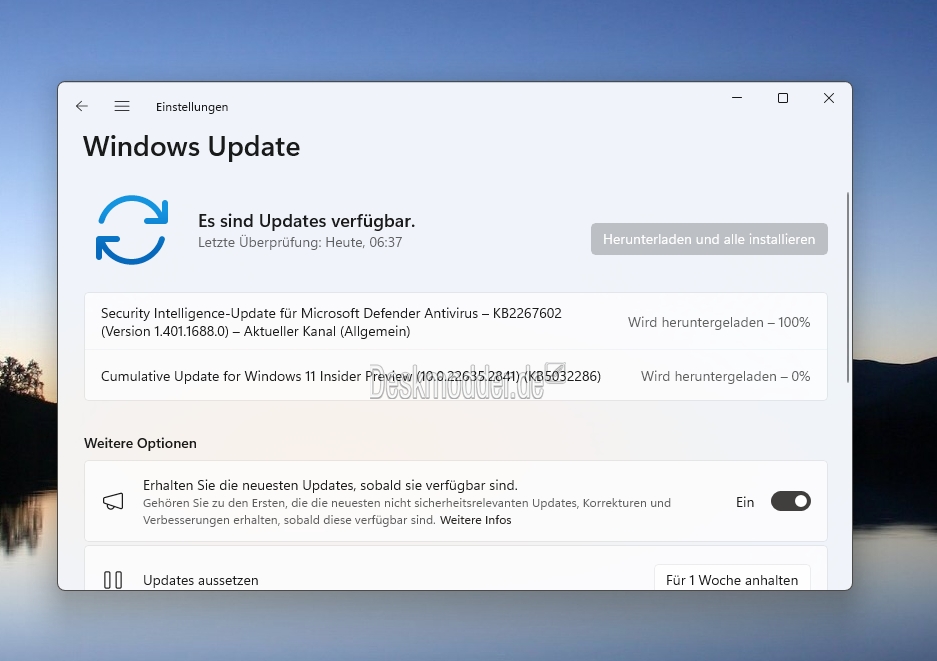
Task: Turn off the newest updates toggle switch
Action: (791, 501)
